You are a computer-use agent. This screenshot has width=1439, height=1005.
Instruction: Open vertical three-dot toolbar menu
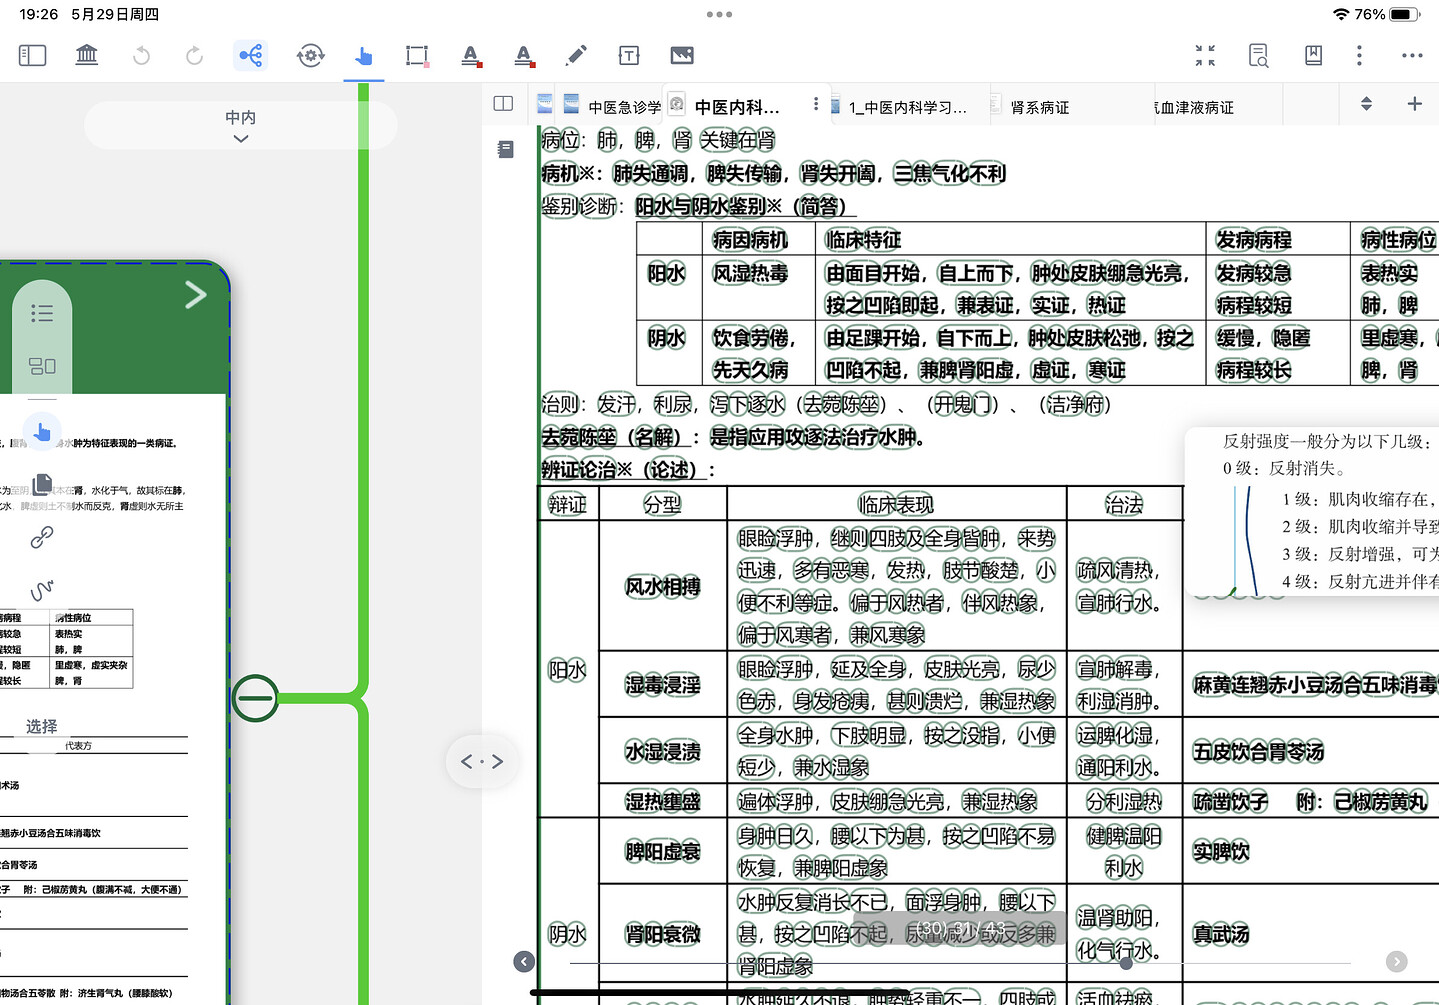pos(1359,55)
